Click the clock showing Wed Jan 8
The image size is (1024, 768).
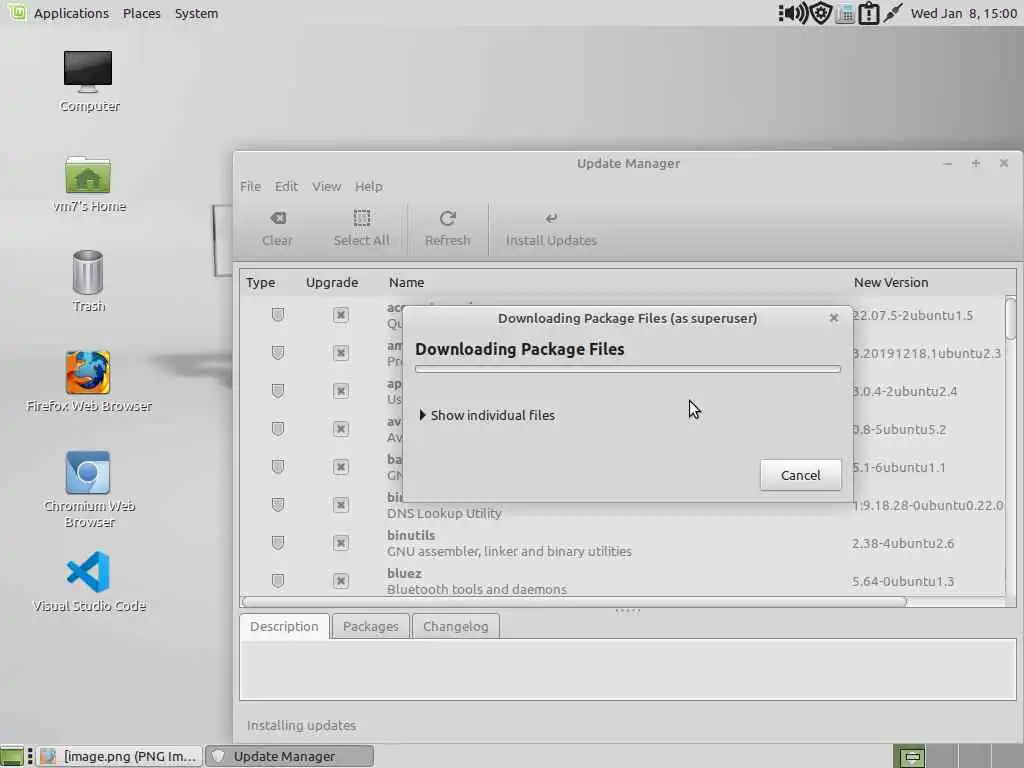[x=964, y=13]
